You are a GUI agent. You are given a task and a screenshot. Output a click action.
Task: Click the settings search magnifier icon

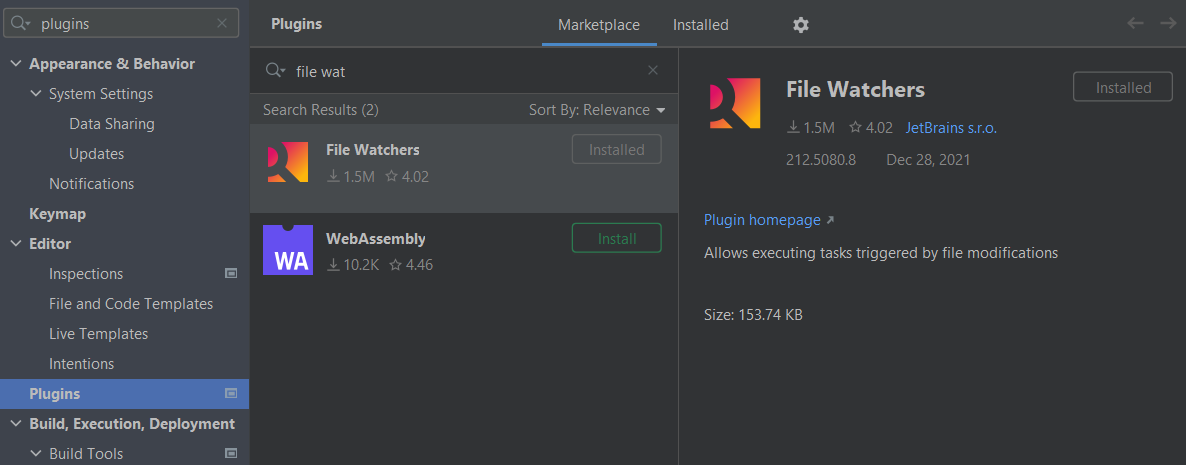coord(21,23)
